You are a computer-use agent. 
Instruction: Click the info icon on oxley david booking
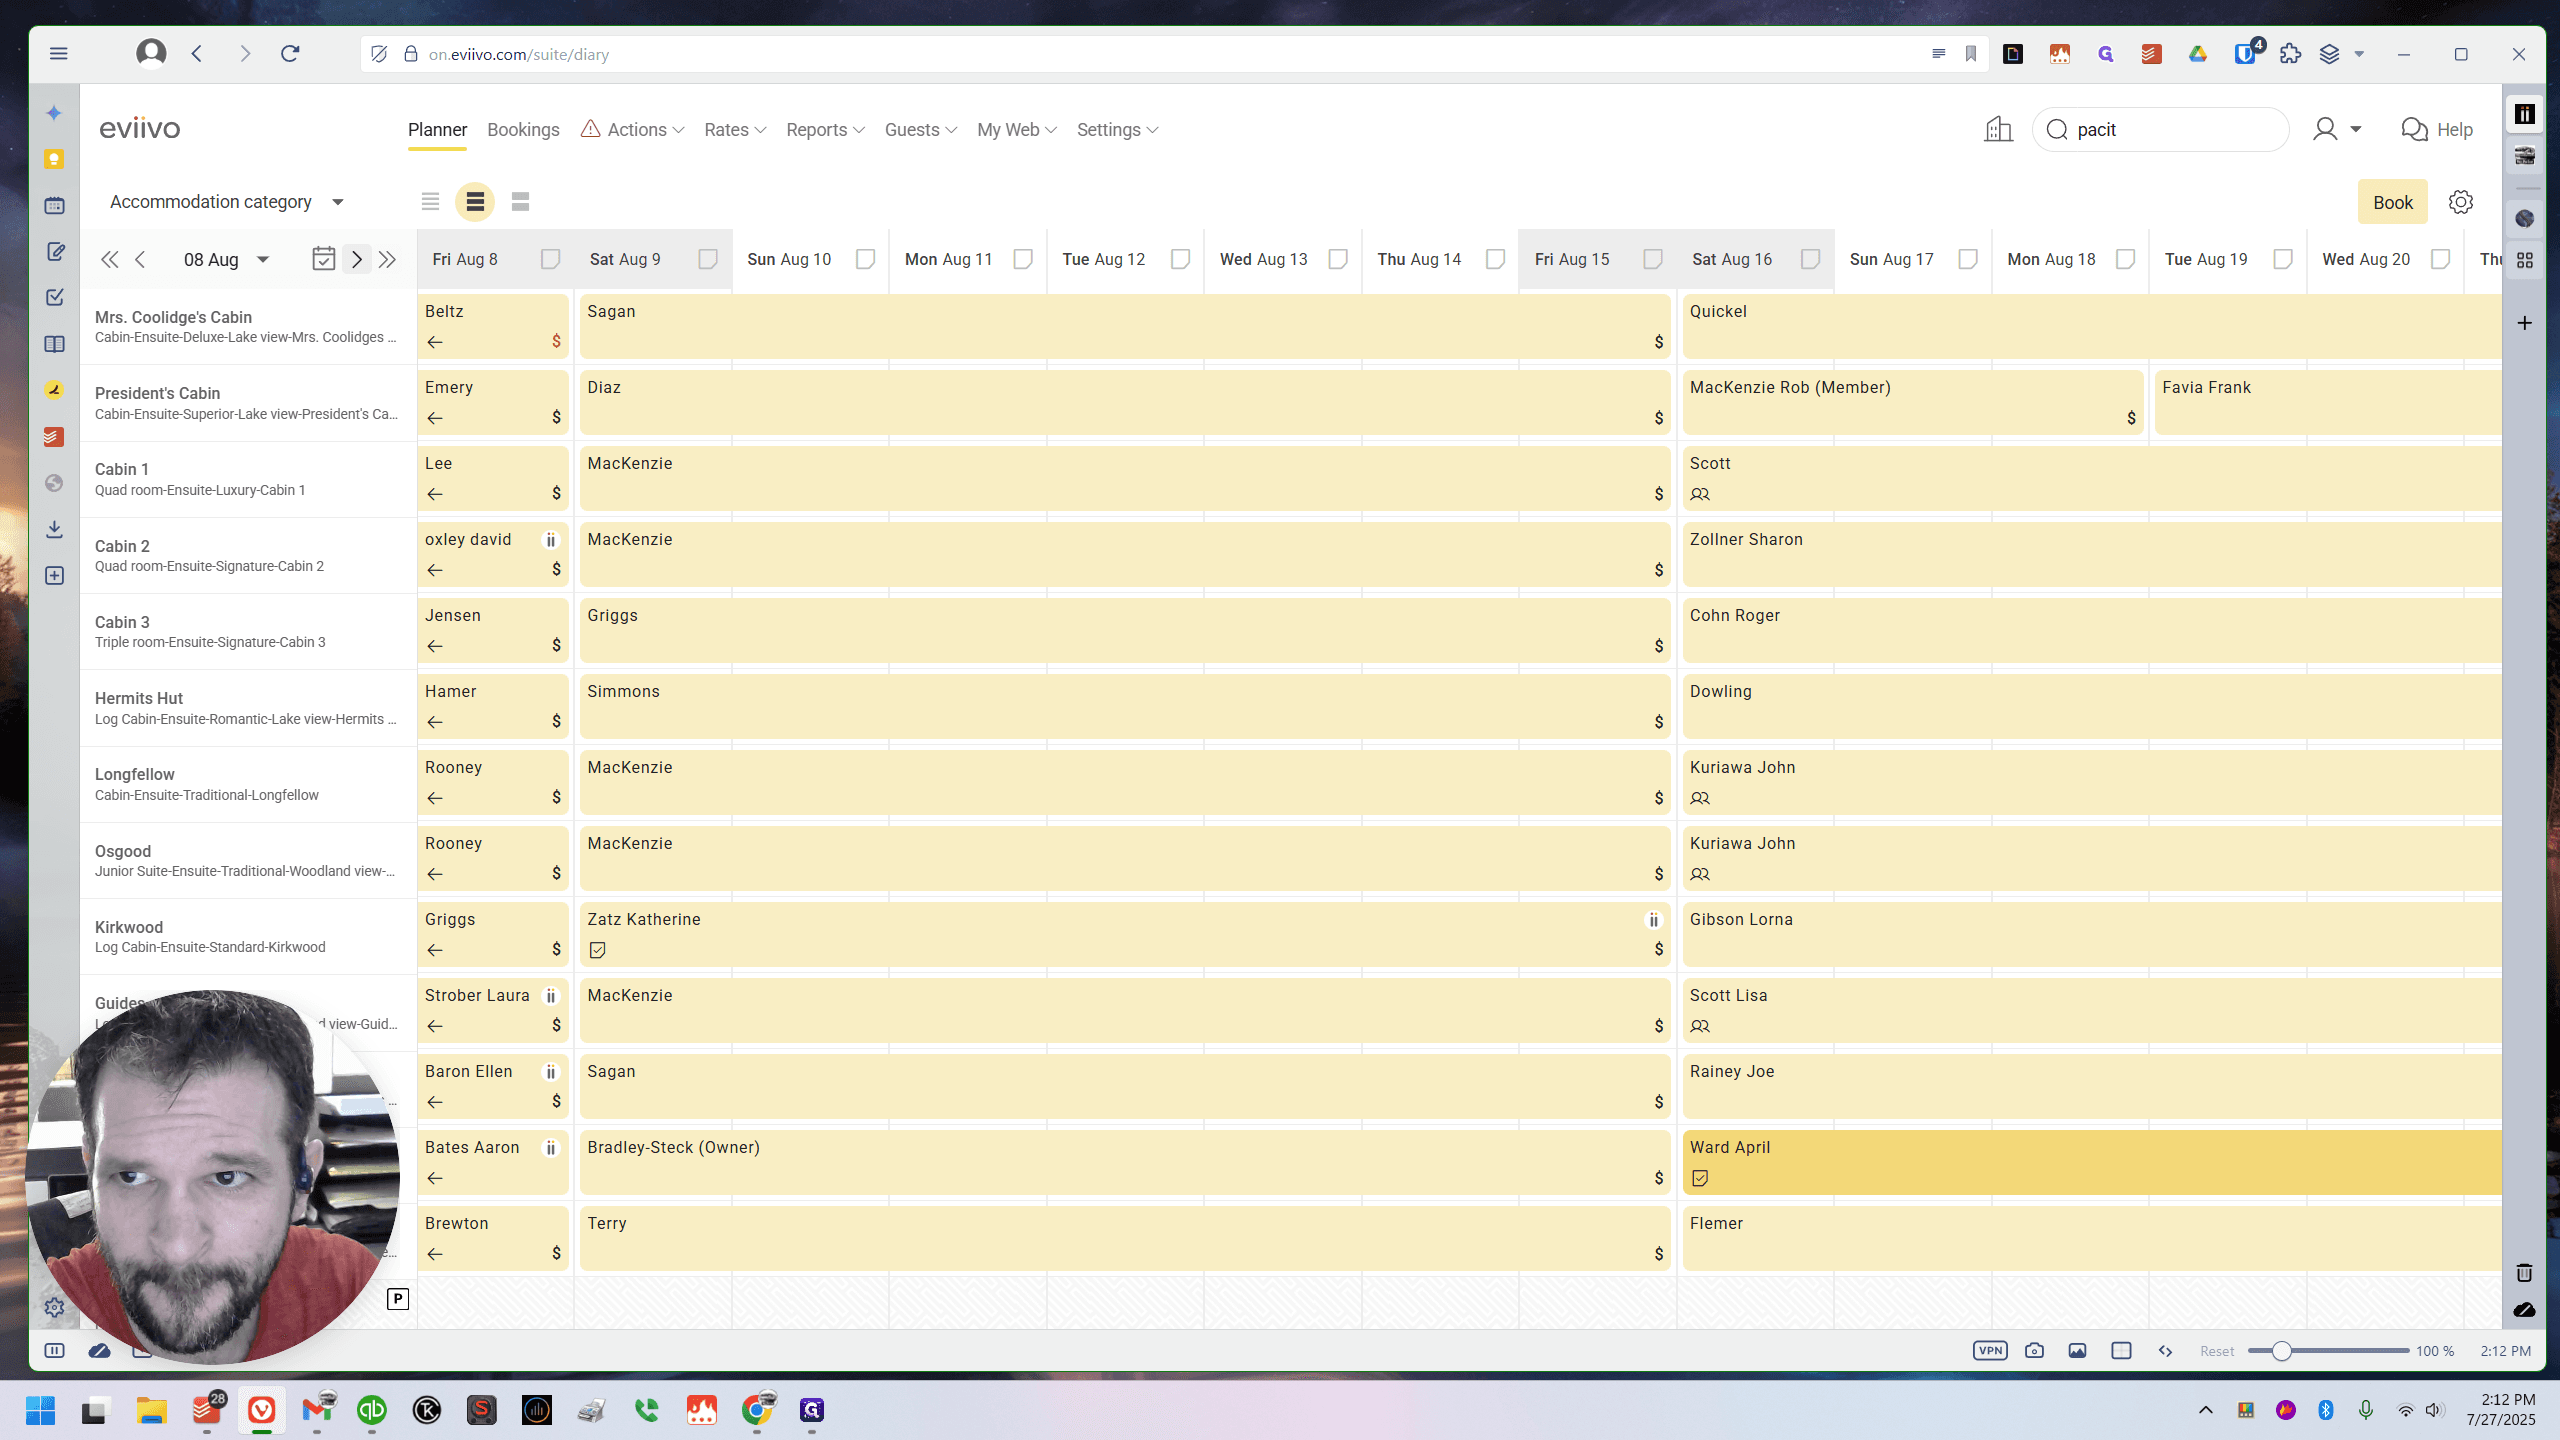pyautogui.click(x=550, y=540)
